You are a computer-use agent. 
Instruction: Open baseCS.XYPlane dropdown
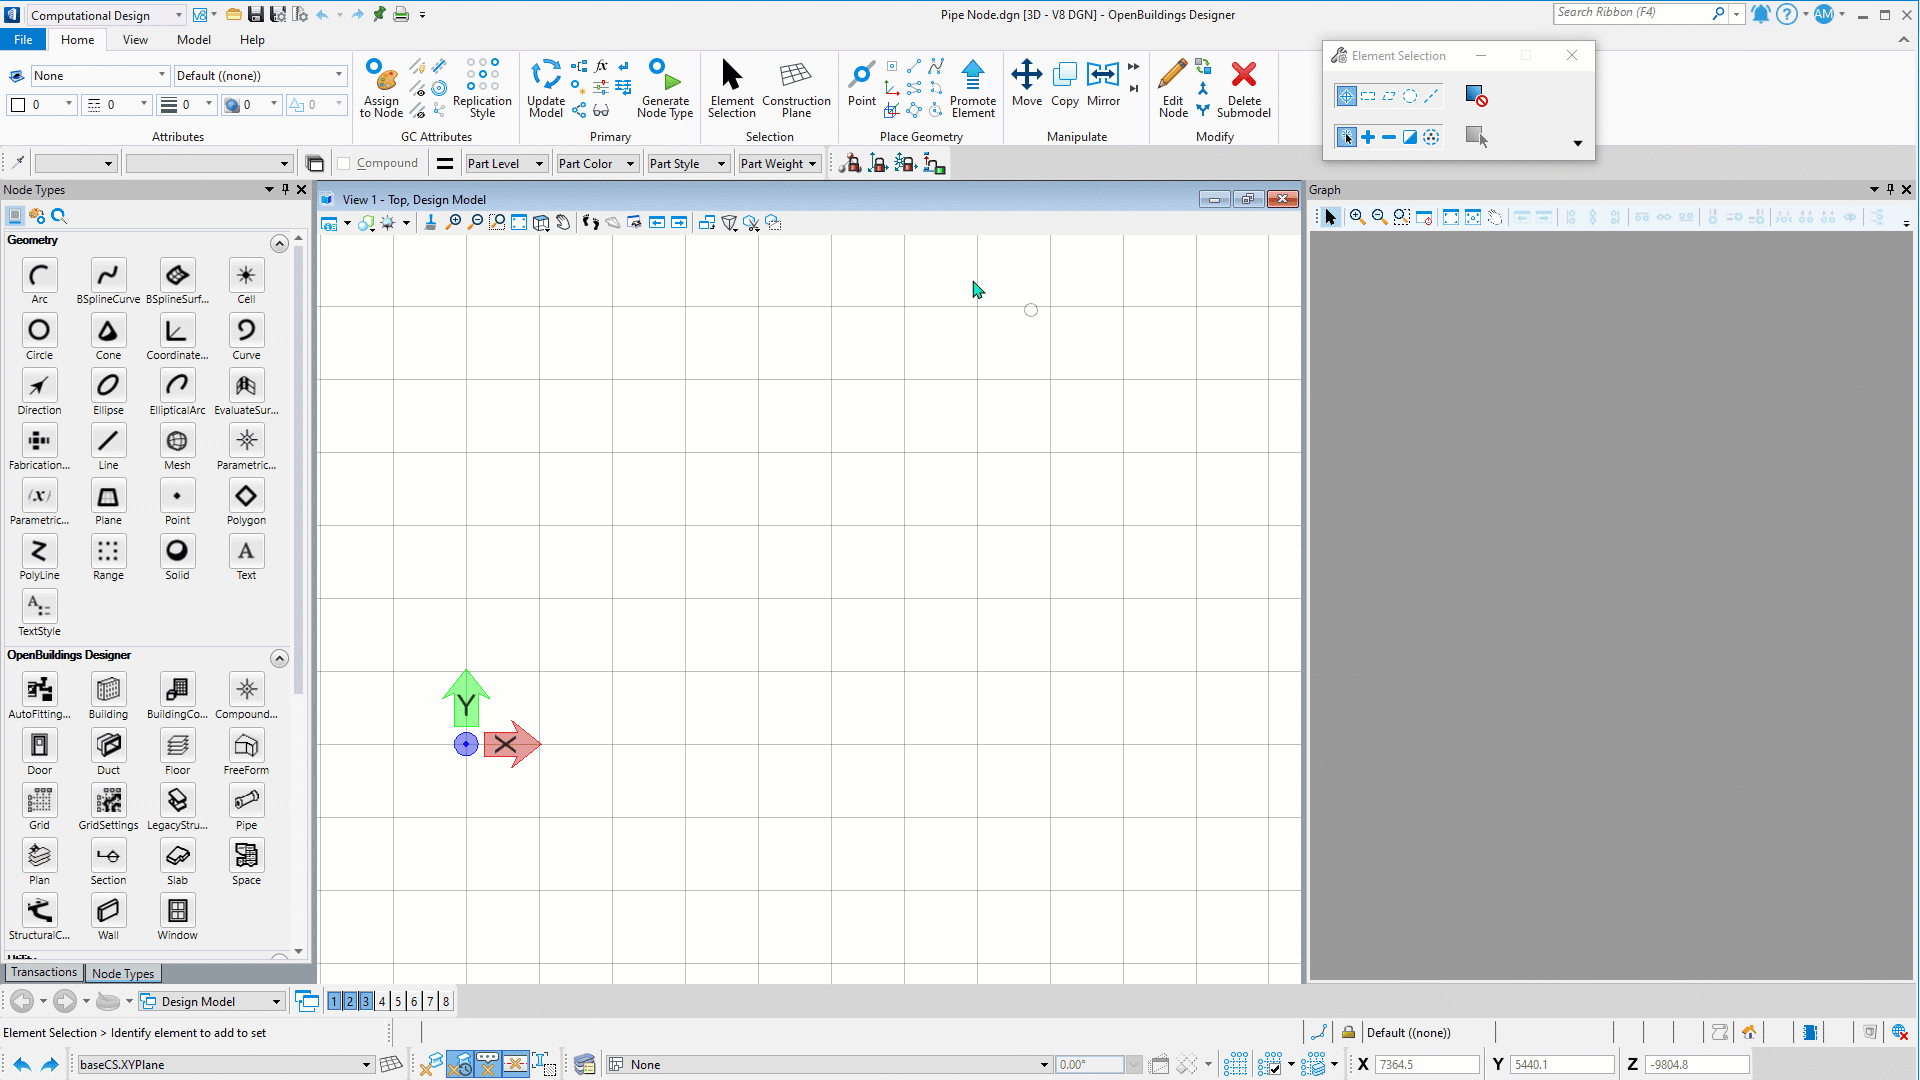coord(226,1064)
